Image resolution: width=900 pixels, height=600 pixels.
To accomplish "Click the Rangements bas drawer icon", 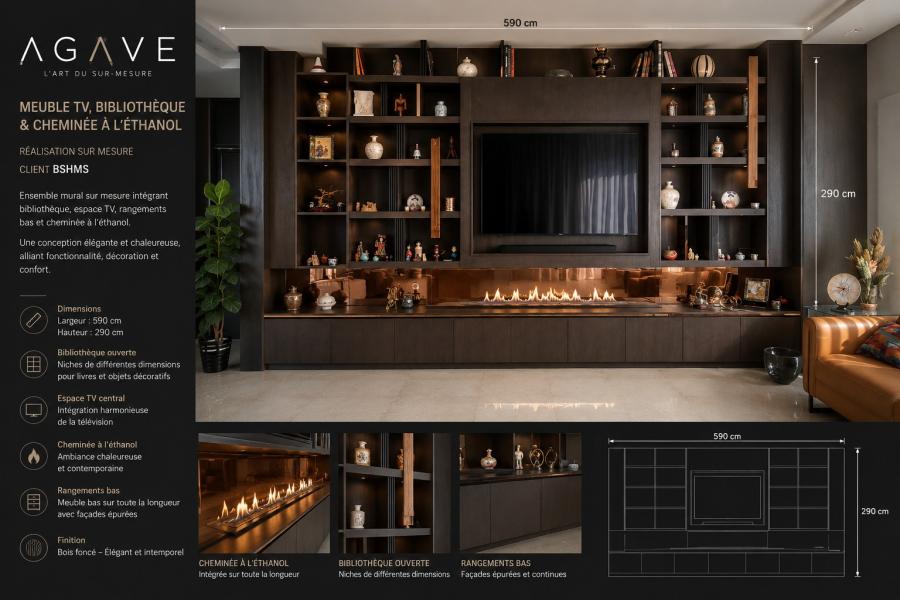I will coord(34,502).
